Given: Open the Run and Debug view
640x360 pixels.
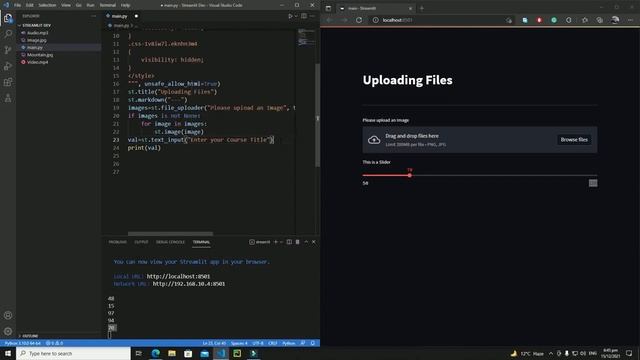Looking at the screenshot, I should [8, 66].
